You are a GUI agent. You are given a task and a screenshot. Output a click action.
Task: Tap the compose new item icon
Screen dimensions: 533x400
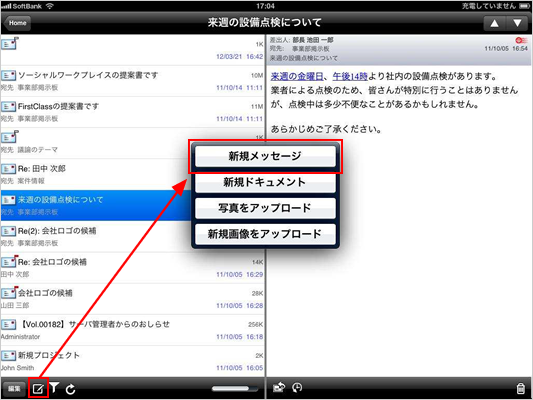pos(38,388)
